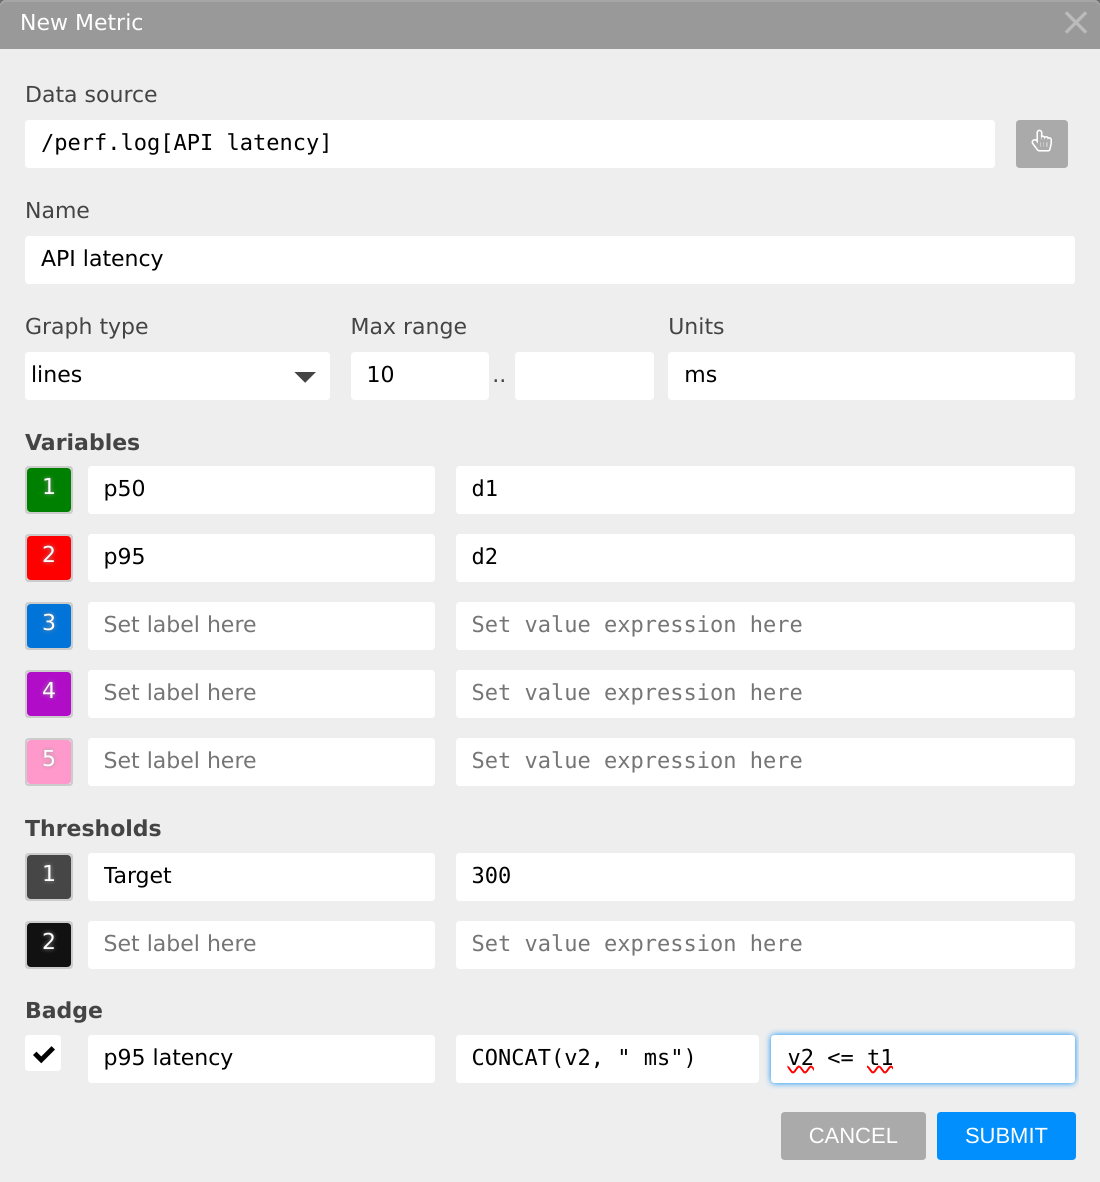Click the CANCEL button
Viewport: 1100px width, 1182px height.
[x=853, y=1135]
